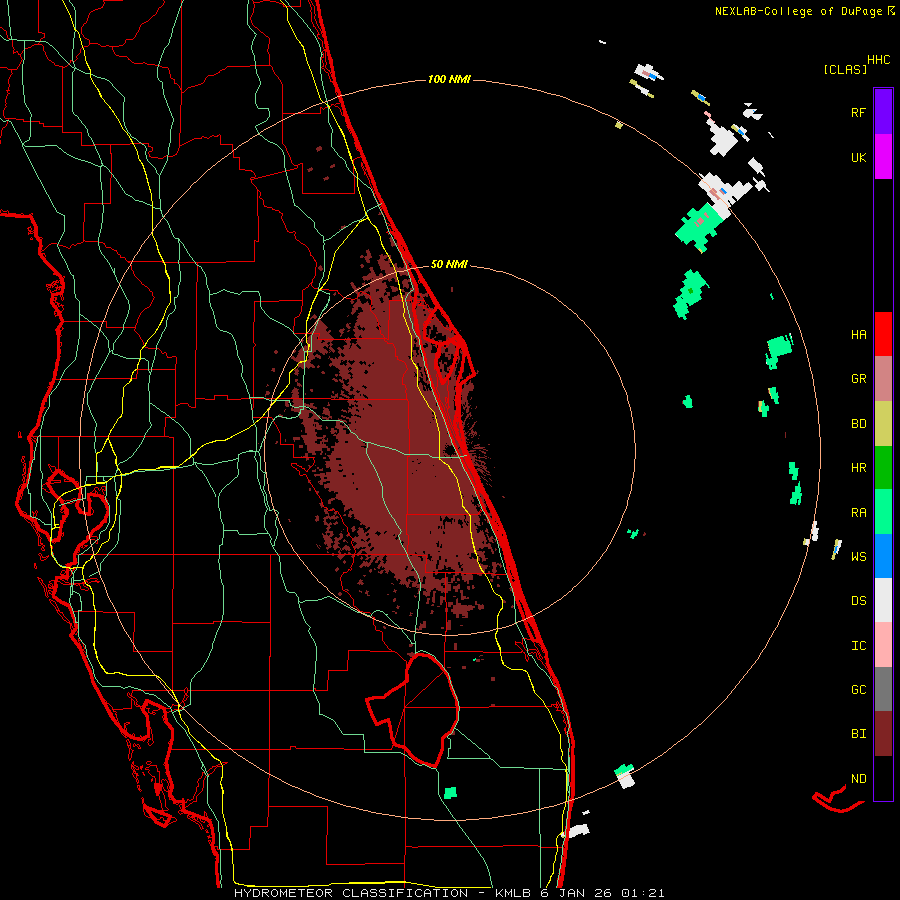This screenshot has height=900, width=900.
Task: Click the "[CLAS]" legend header
Action: click(845, 70)
